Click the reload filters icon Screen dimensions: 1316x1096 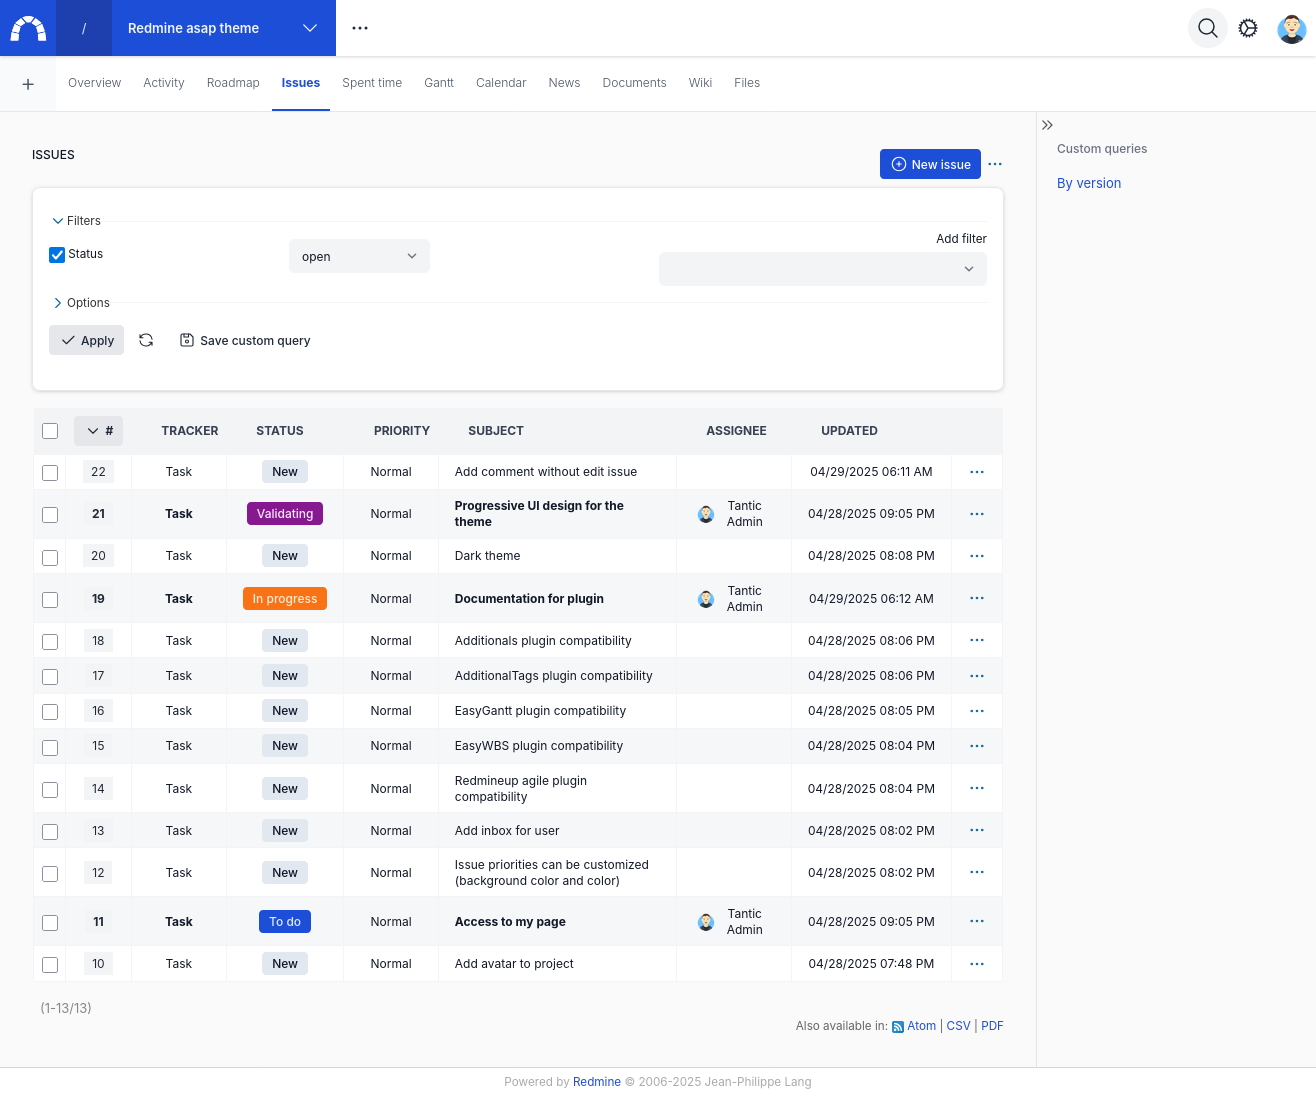[x=146, y=340]
